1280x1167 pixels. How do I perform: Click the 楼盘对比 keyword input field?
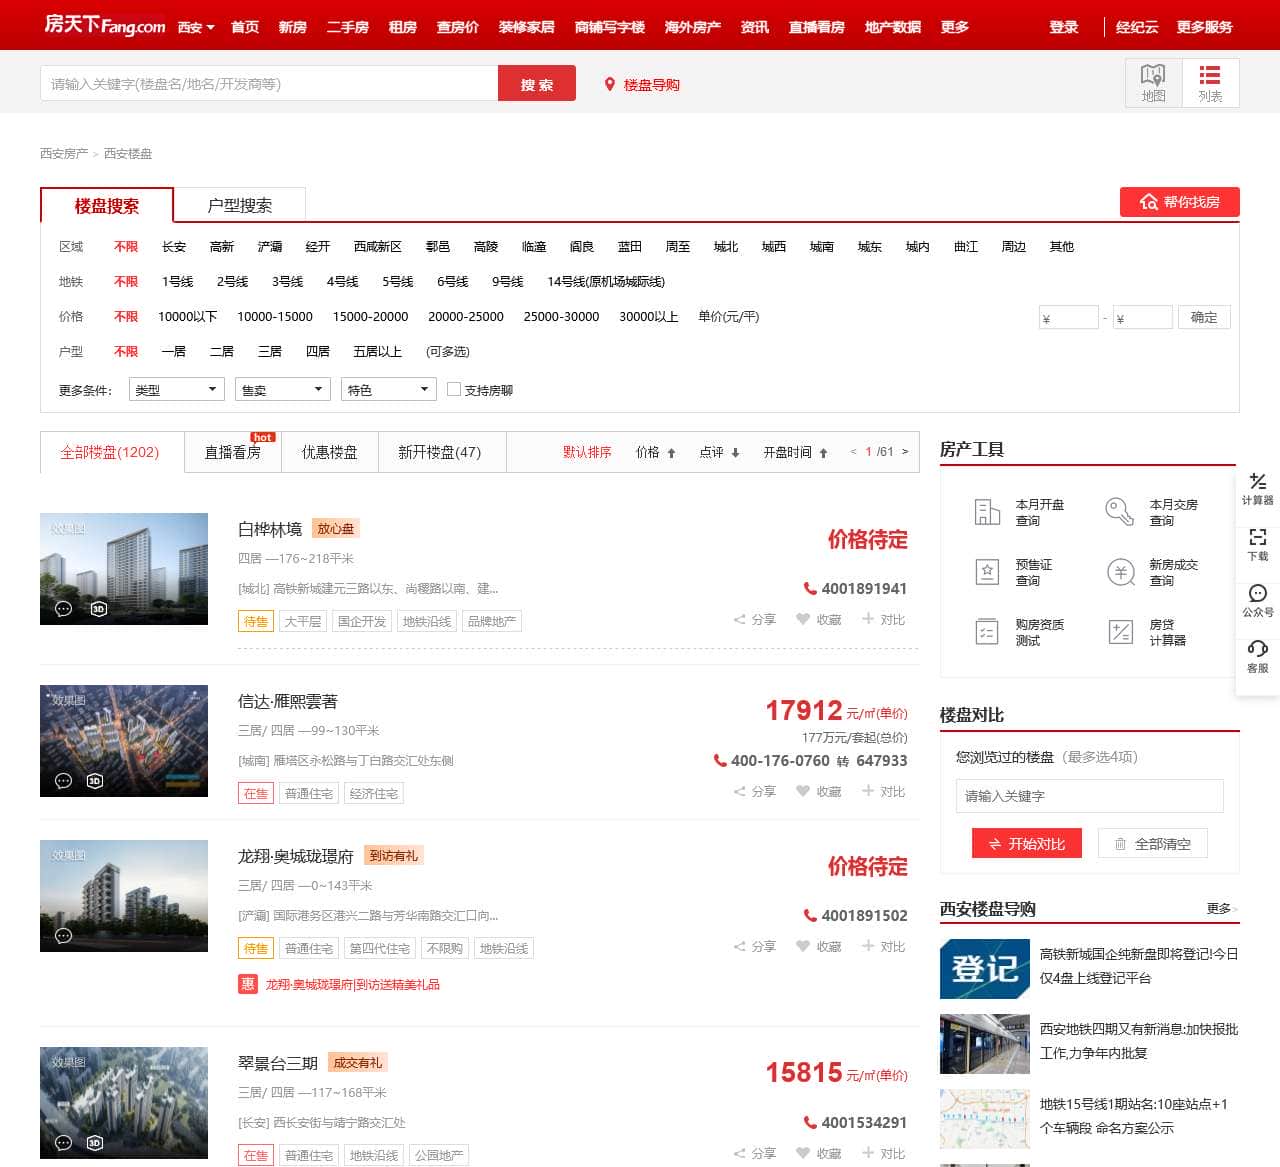tap(1088, 796)
